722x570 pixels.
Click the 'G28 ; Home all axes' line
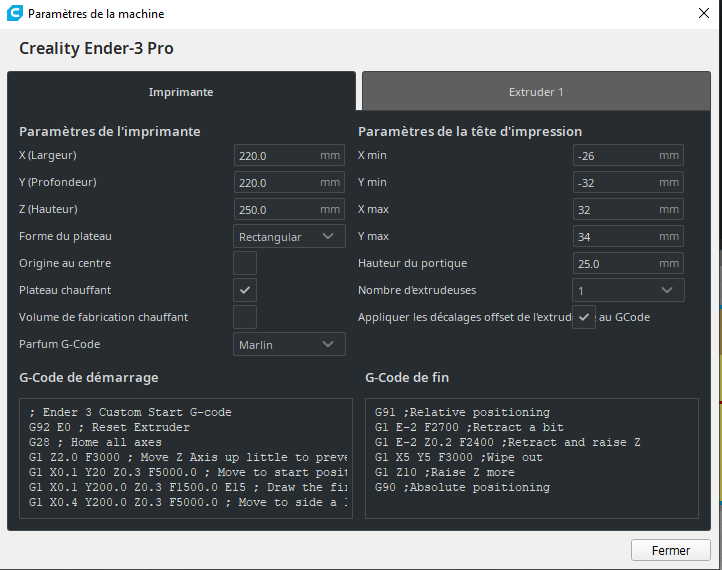click(95, 442)
